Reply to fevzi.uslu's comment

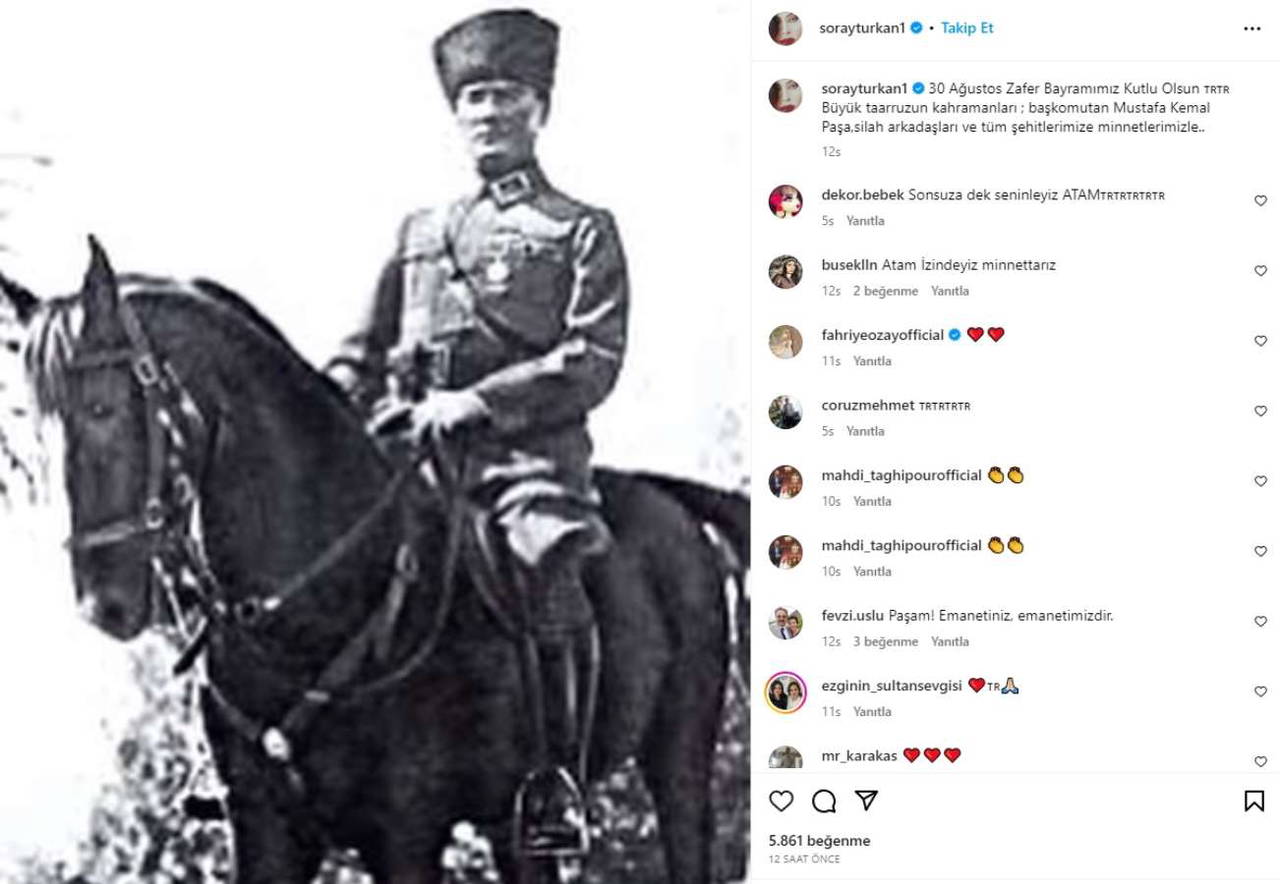949,641
